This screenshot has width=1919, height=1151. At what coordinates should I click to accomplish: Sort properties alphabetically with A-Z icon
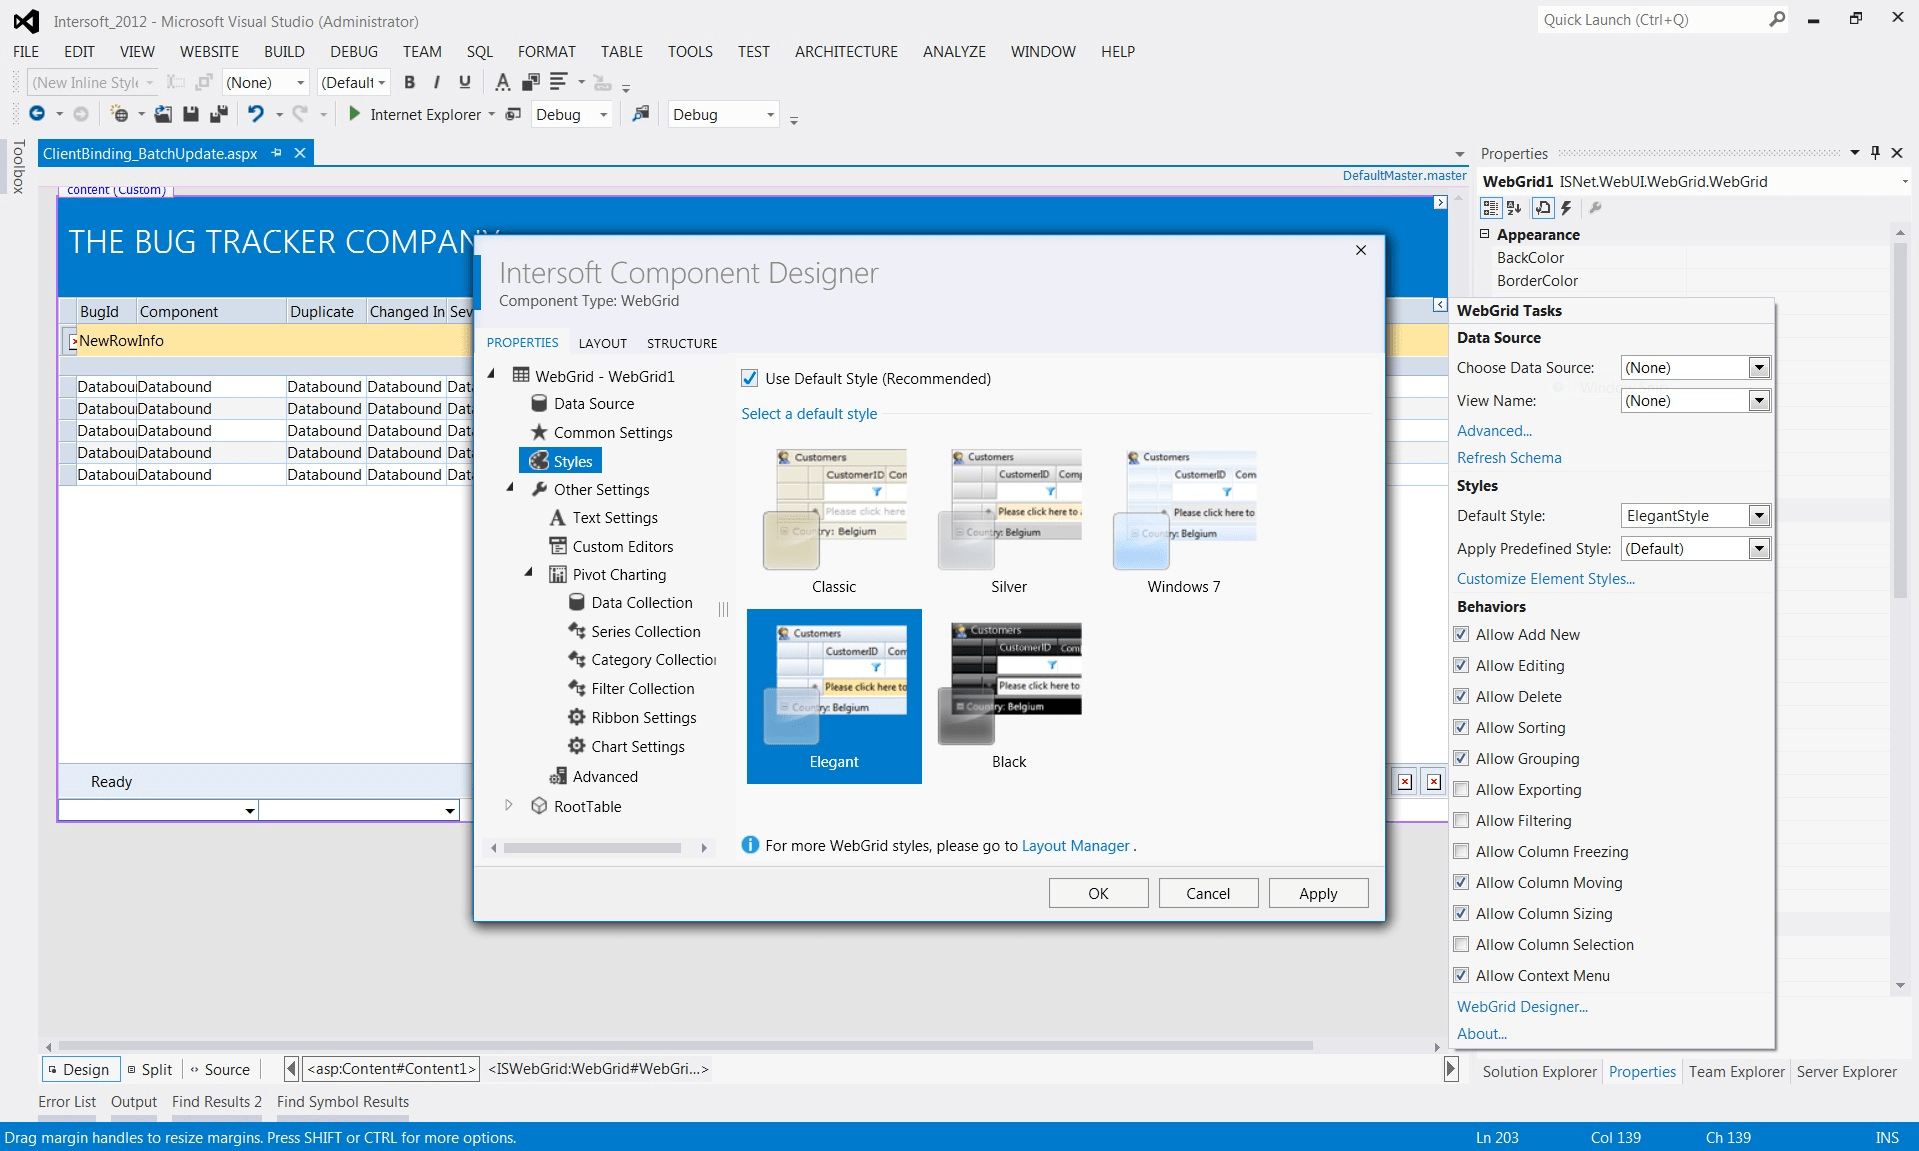pos(1514,208)
